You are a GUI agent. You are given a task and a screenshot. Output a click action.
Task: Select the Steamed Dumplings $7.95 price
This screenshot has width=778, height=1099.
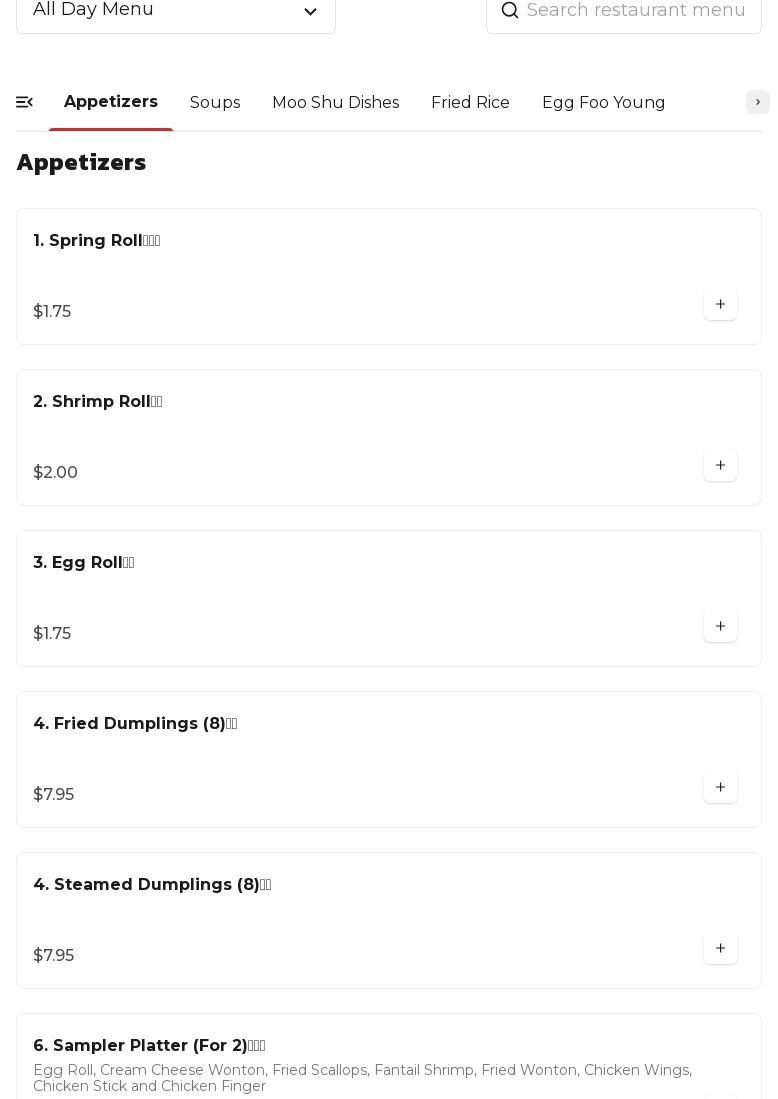coord(54,956)
